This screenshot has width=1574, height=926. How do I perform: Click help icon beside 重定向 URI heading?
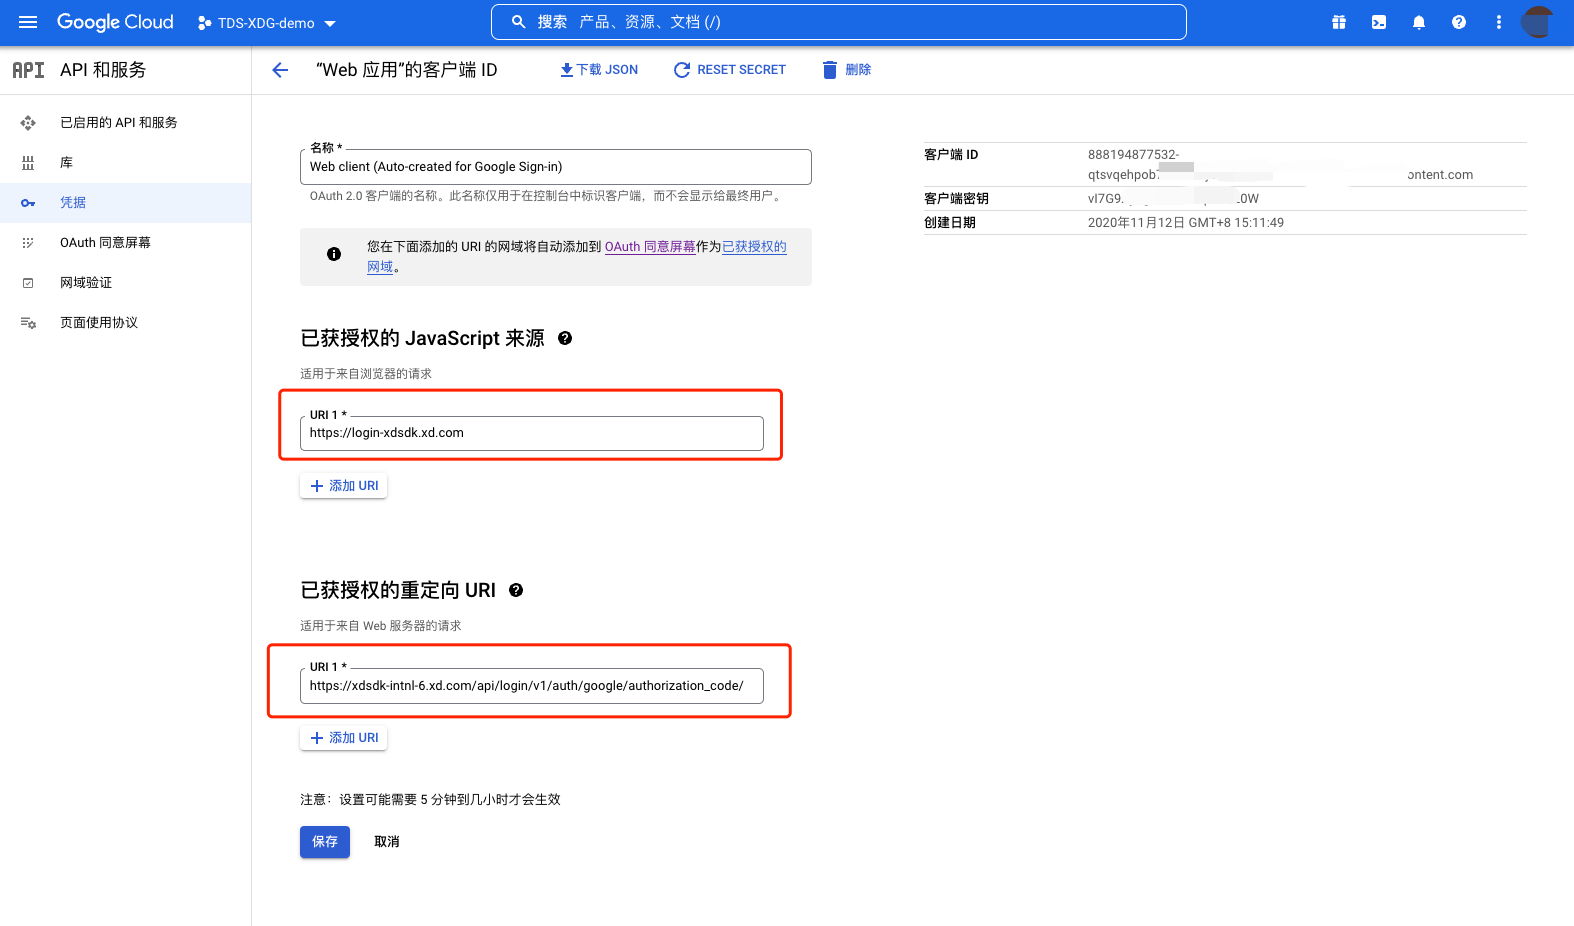(x=516, y=590)
